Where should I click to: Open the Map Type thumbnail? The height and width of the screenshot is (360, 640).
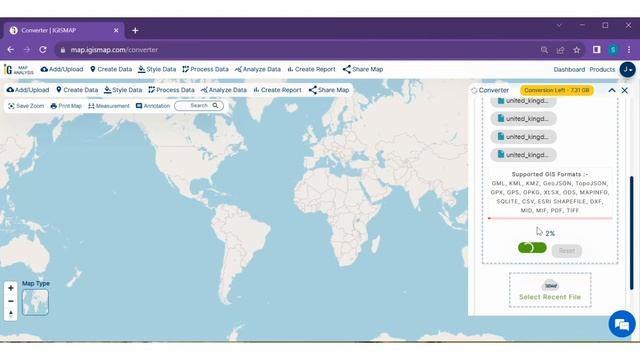(35, 302)
